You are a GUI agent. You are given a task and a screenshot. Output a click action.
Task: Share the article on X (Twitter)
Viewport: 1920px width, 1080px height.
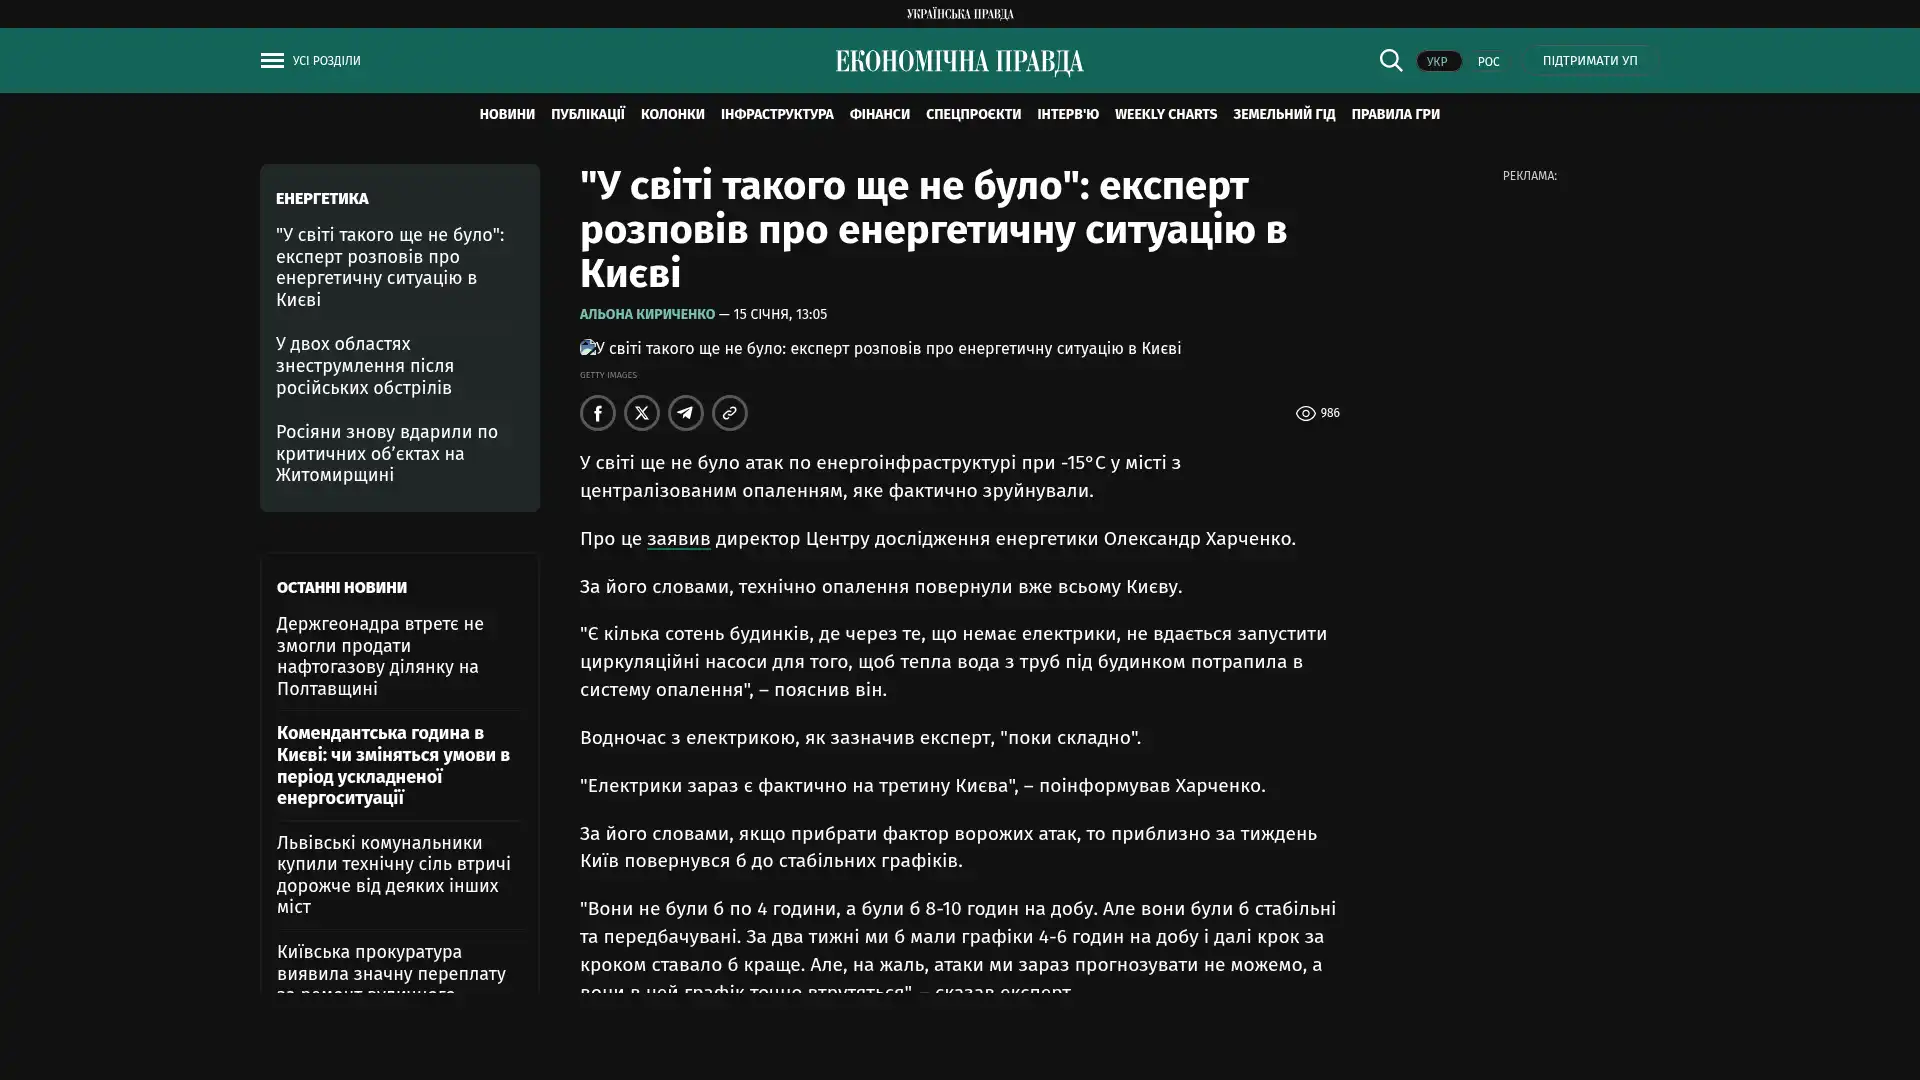(x=641, y=413)
